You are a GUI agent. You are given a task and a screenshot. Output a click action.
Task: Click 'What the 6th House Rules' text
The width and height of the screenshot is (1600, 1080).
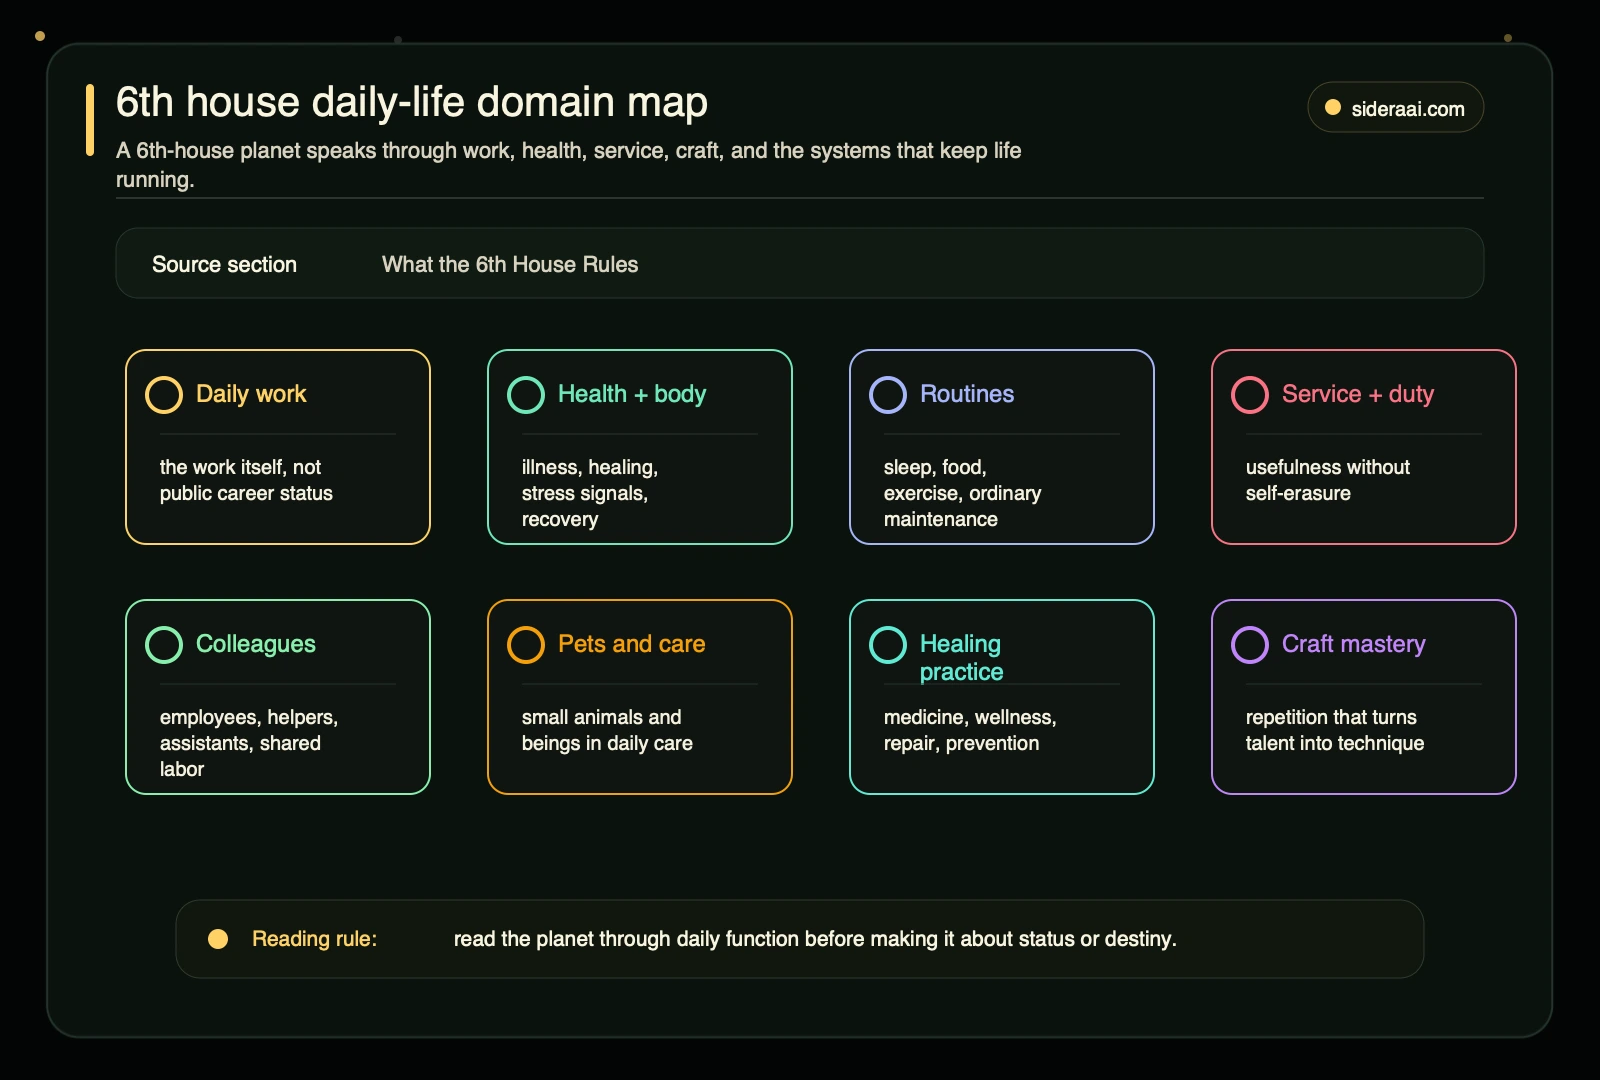tap(510, 264)
